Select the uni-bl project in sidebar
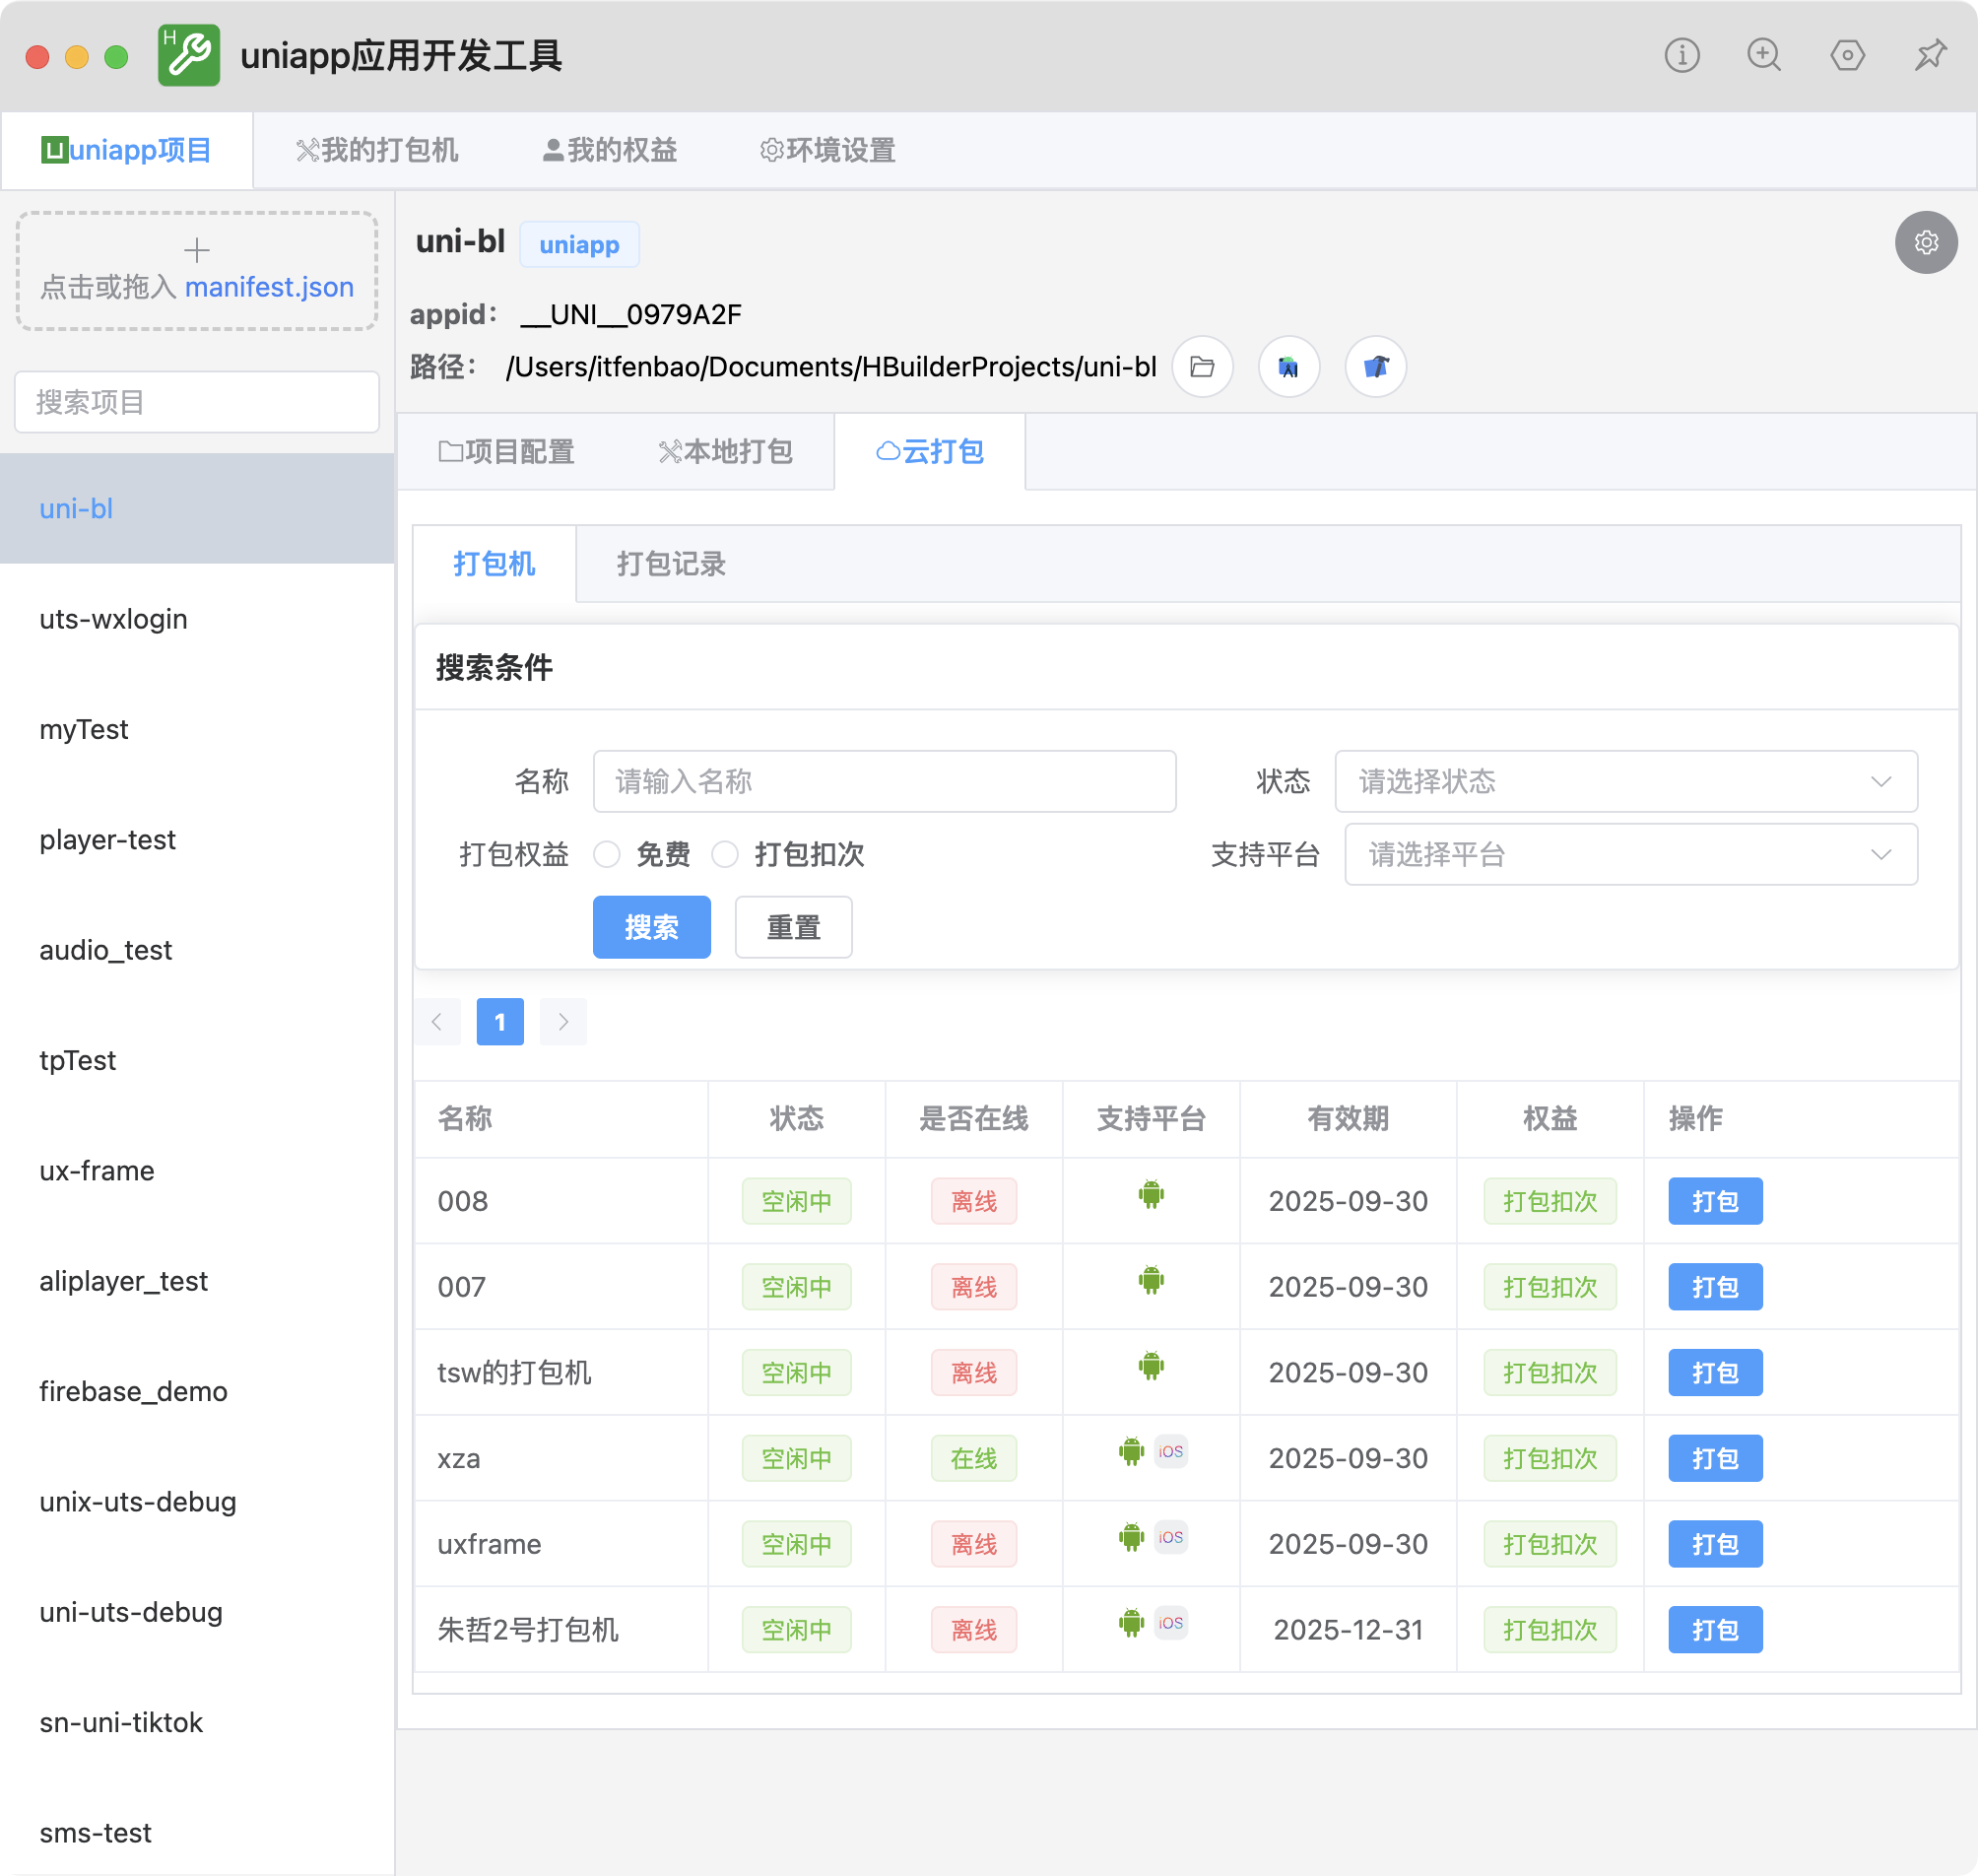 pos(197,509)
